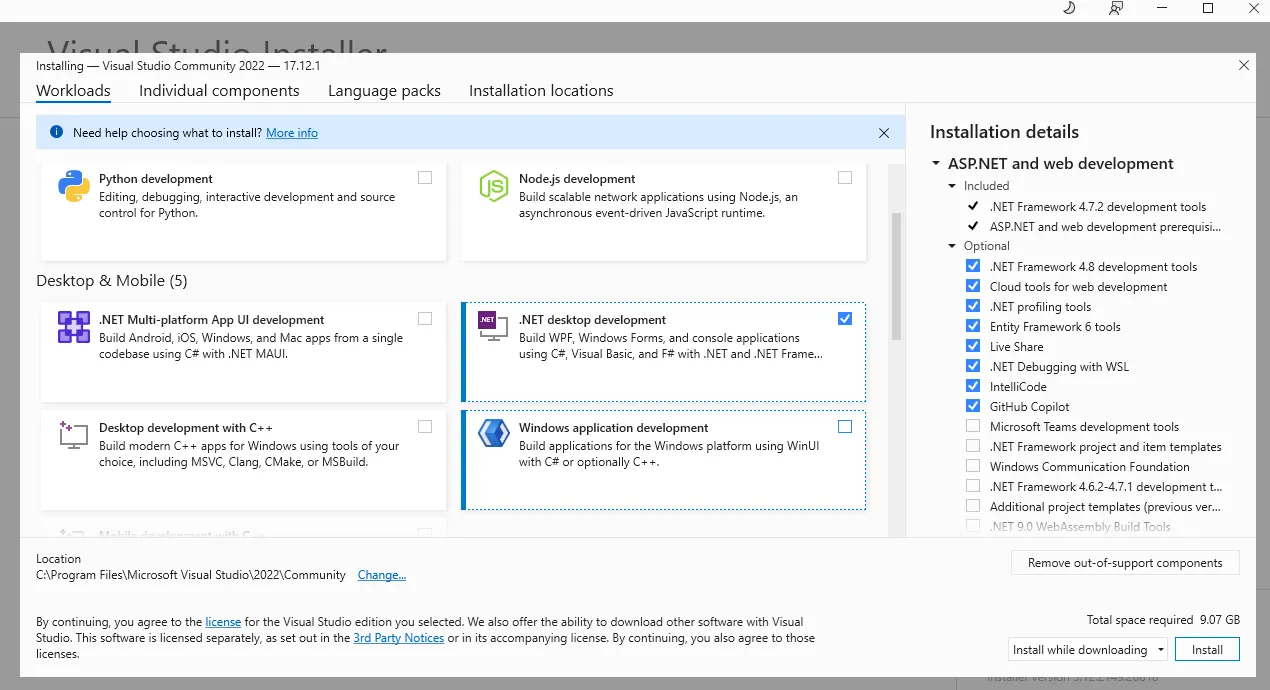Check Windows application development checkbox
This screenshot has width=1270, height=690.
tap(845, 426)
